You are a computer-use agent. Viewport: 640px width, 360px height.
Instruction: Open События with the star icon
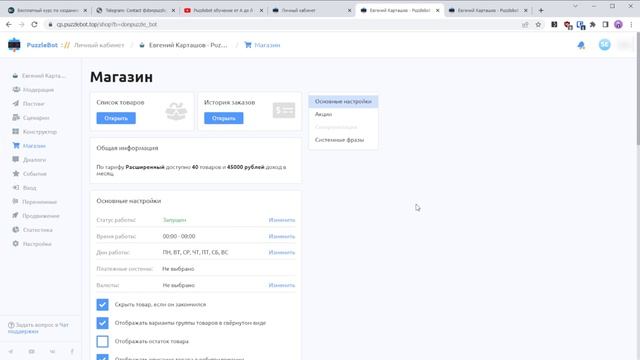coord(29,174)
